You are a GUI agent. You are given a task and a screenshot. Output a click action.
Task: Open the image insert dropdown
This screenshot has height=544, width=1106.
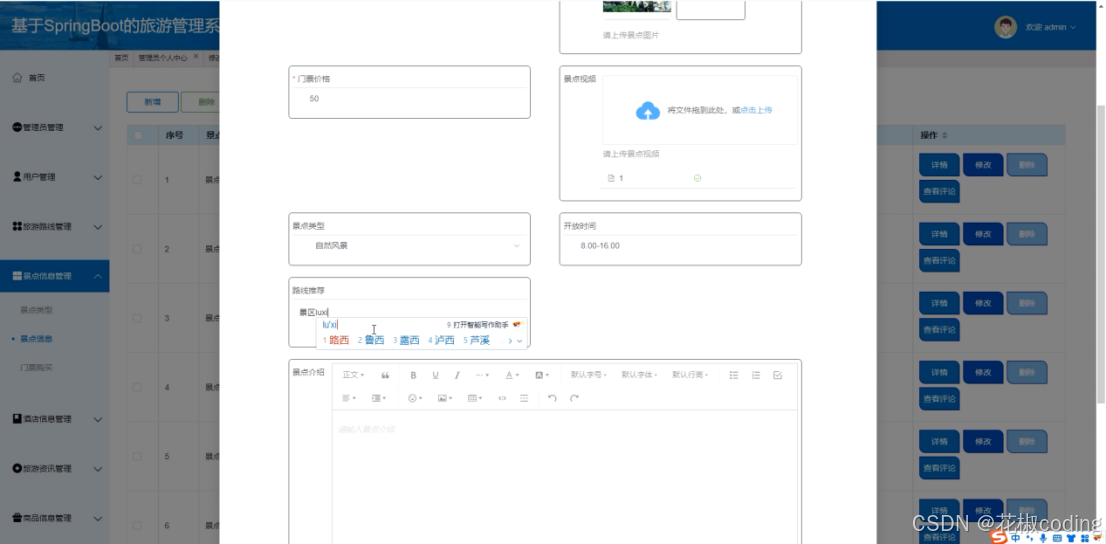445,398
